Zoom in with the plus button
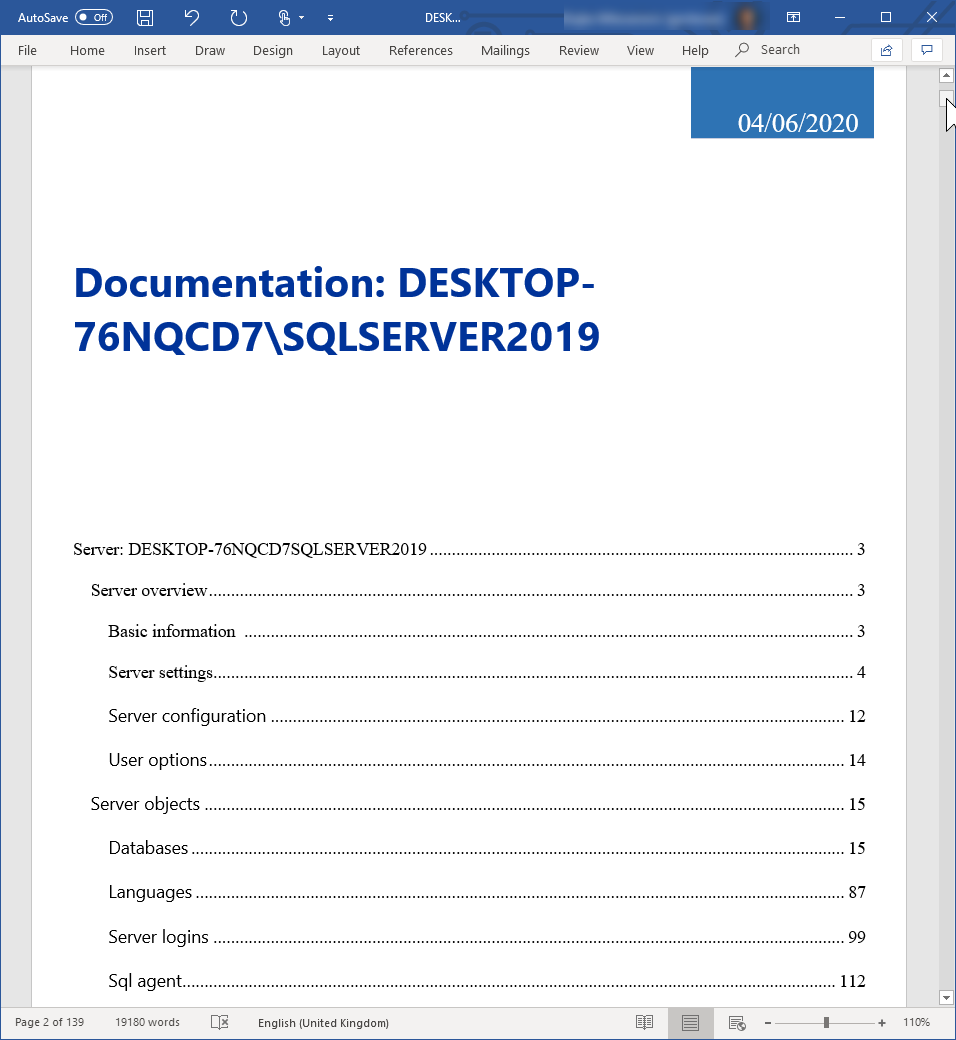Viewport: 956px width, 1040px height. 882,1023
